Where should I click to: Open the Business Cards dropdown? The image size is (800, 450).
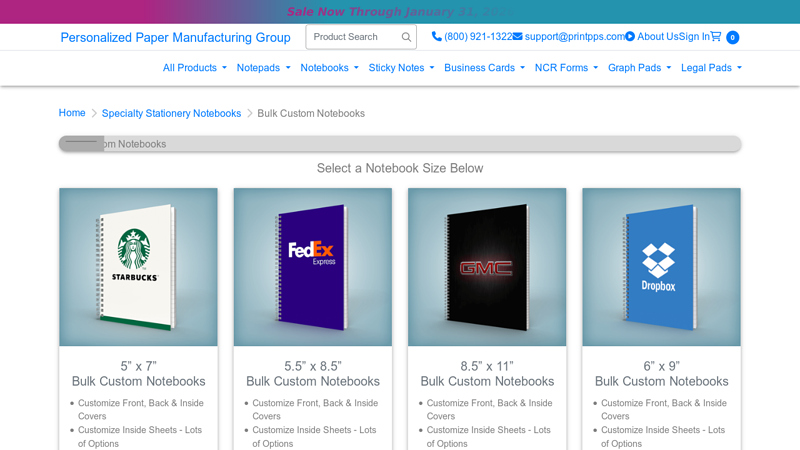click(x=484, y=67)
